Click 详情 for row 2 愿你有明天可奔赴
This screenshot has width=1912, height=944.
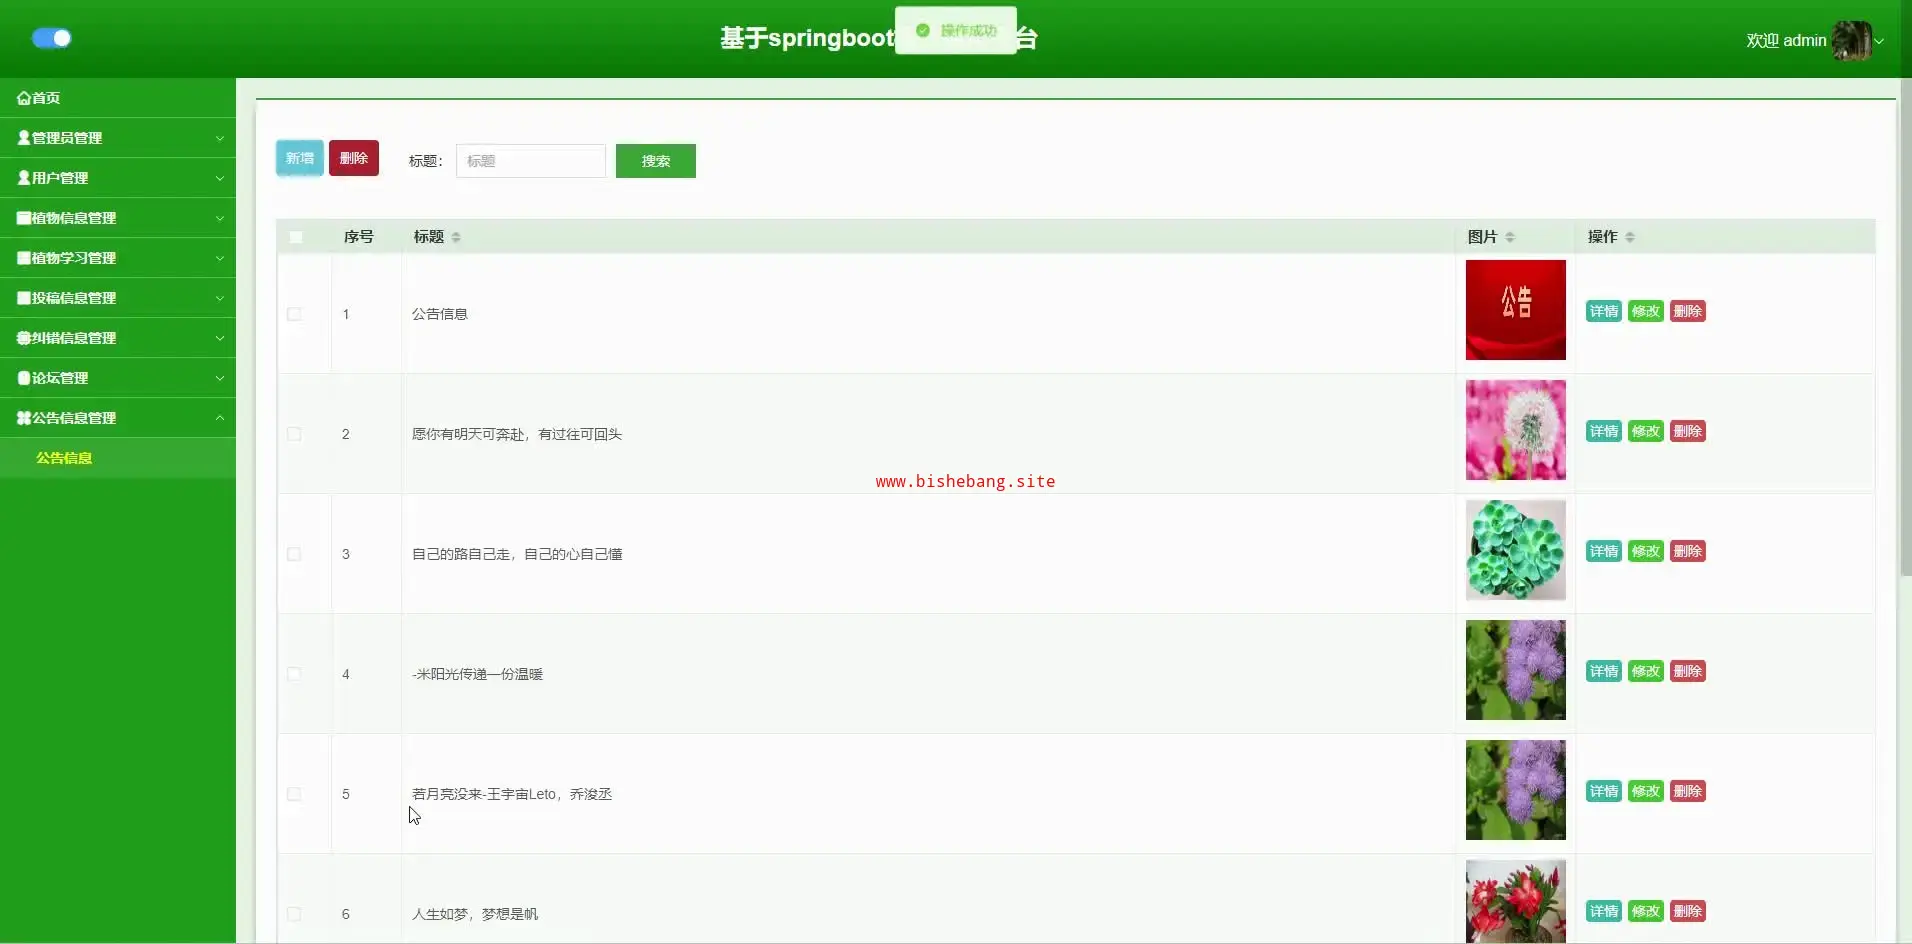pyautogui.click(x=1604, y=431)
